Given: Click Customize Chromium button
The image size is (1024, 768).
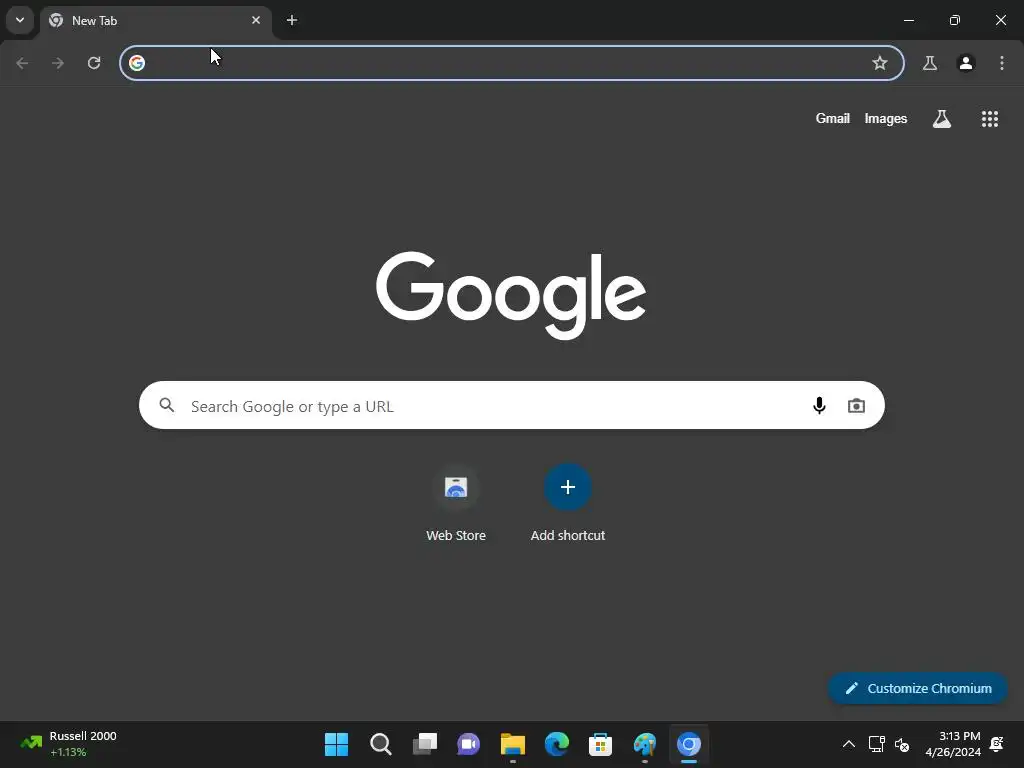Looking at the screenshot, I should click(918, 688).
